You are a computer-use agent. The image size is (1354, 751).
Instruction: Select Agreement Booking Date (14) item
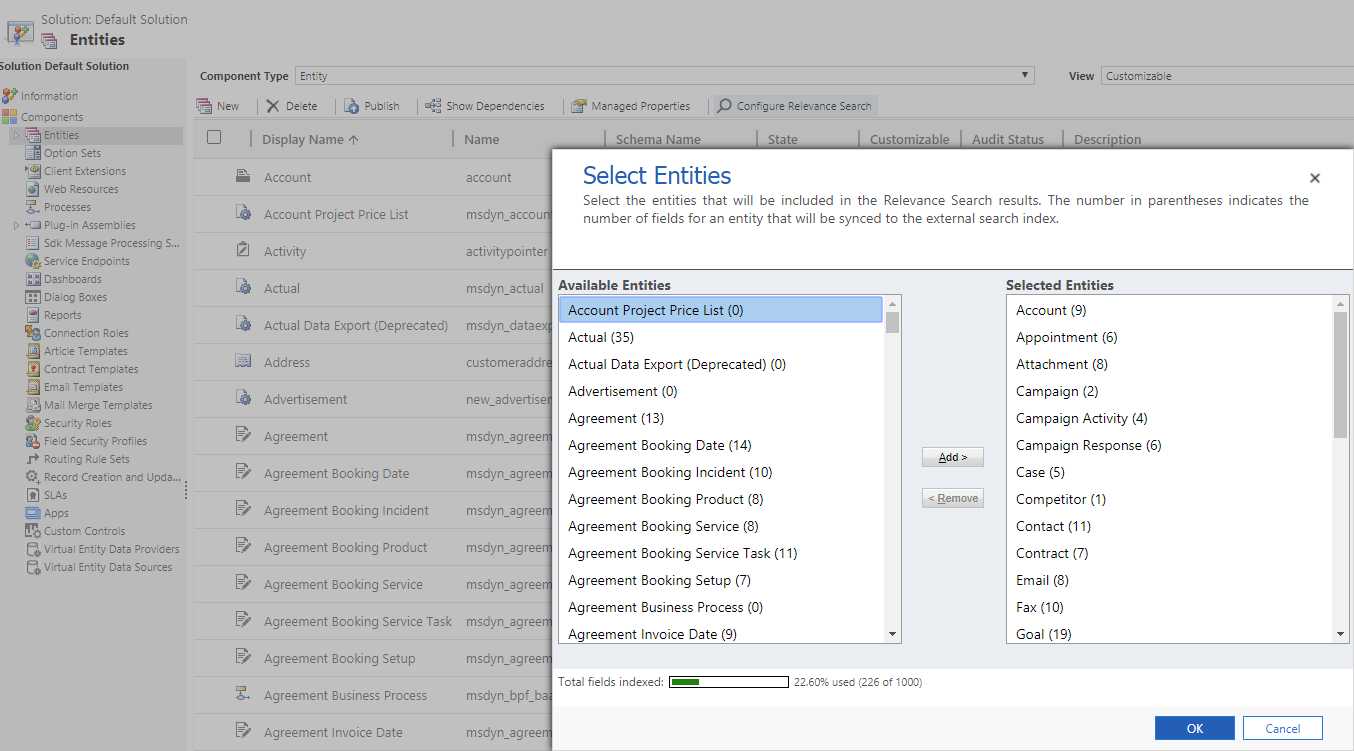(720, 445)
